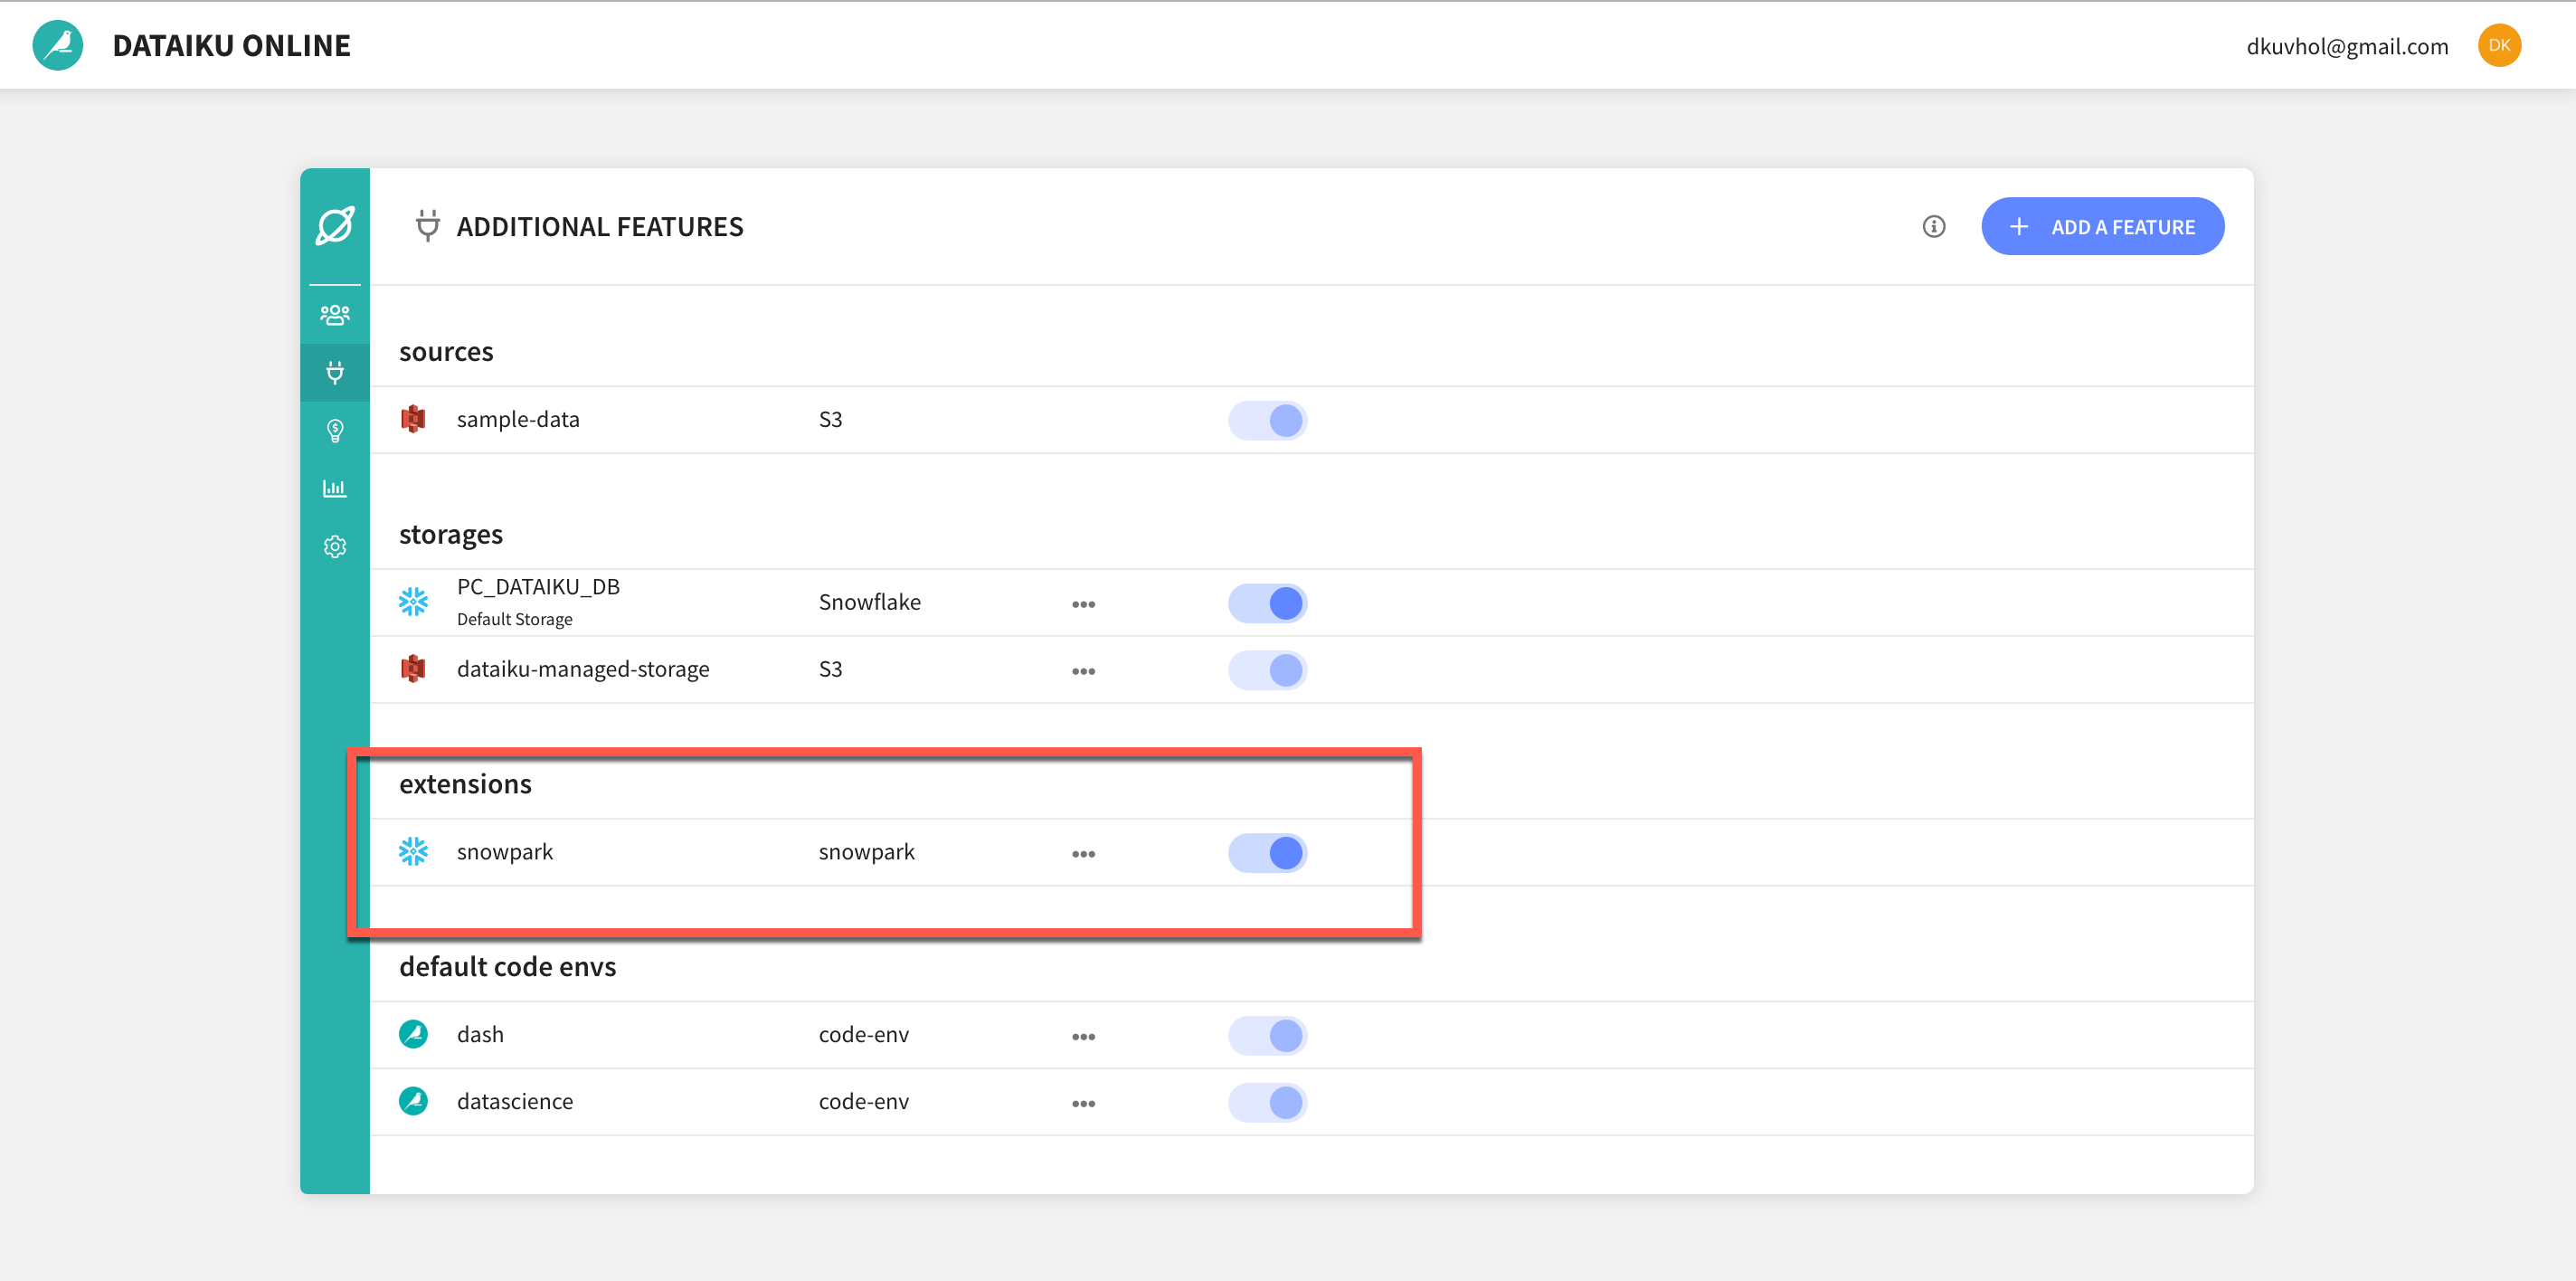This screenshot has height=1281, width=2576.
Task: Select the plug extensions sidebar icon
Action: point(334,373)
